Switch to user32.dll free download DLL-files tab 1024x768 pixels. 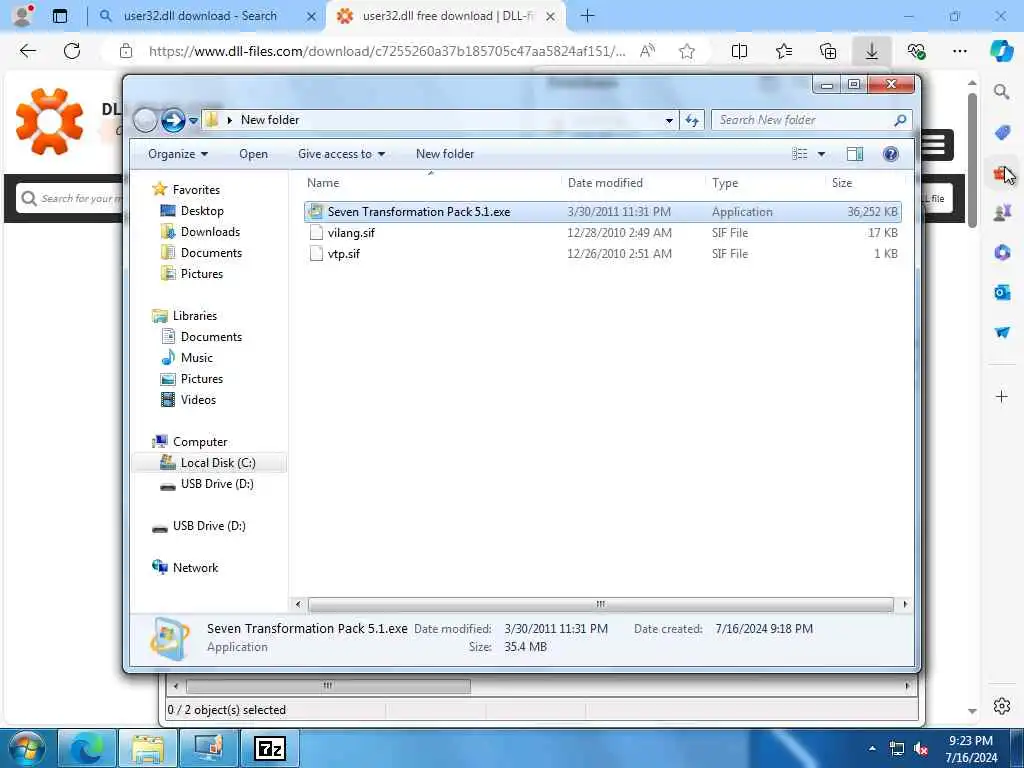point(447,16)
